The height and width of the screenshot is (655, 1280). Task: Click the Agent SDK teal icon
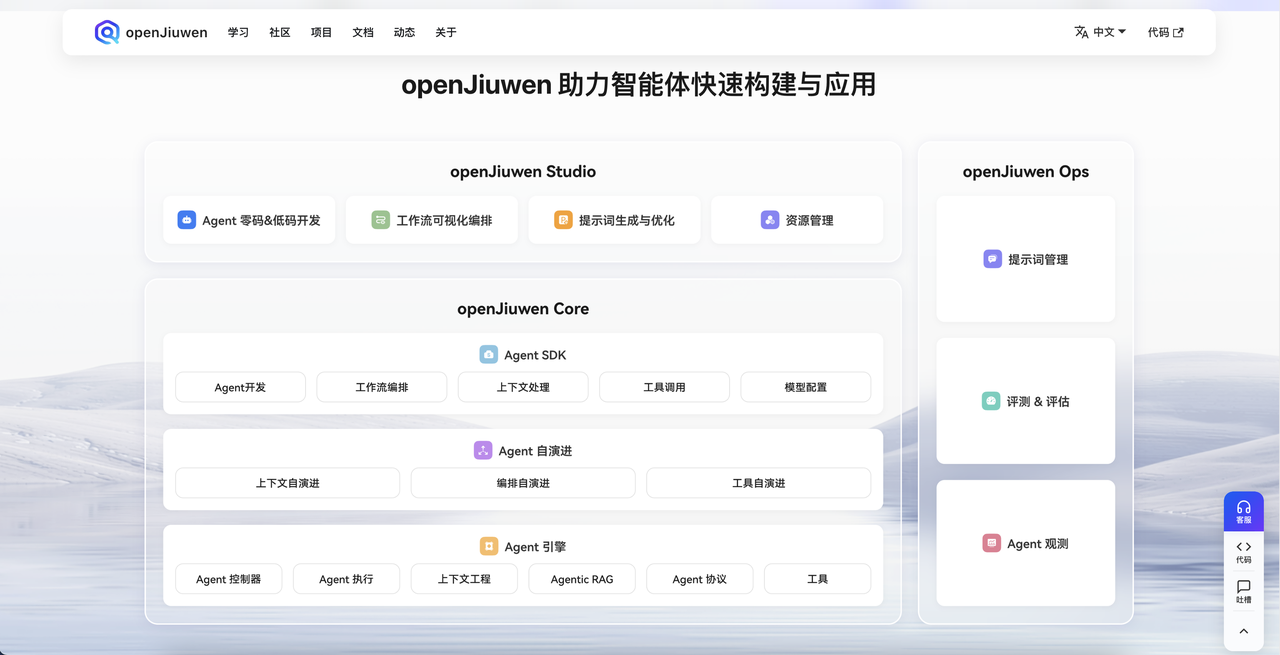(488, 354)
